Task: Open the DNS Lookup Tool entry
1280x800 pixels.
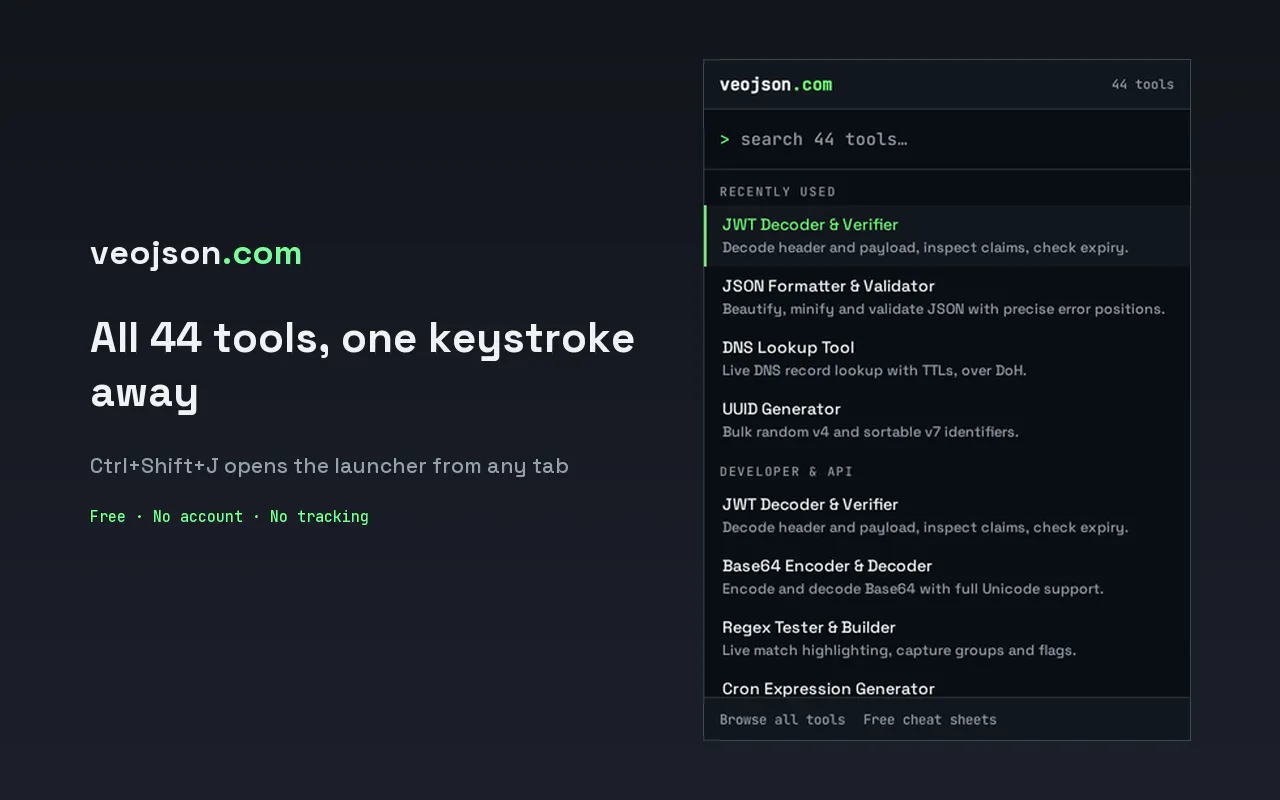Action: tap(947, 359)
